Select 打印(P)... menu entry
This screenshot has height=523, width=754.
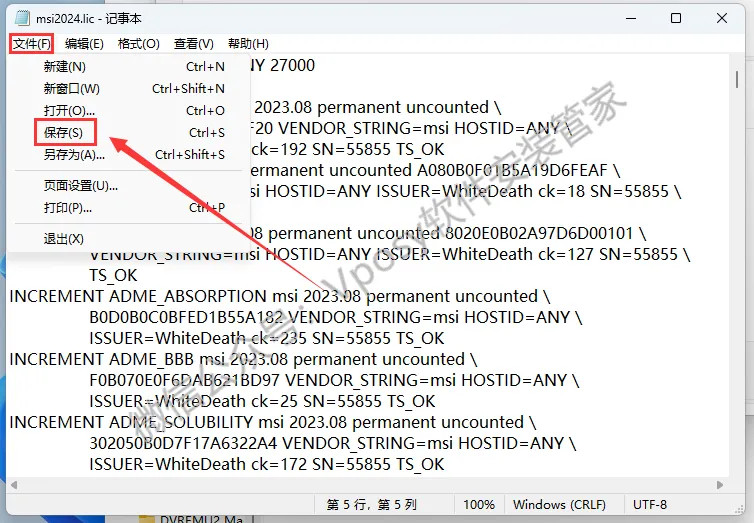tap(129, 208)
